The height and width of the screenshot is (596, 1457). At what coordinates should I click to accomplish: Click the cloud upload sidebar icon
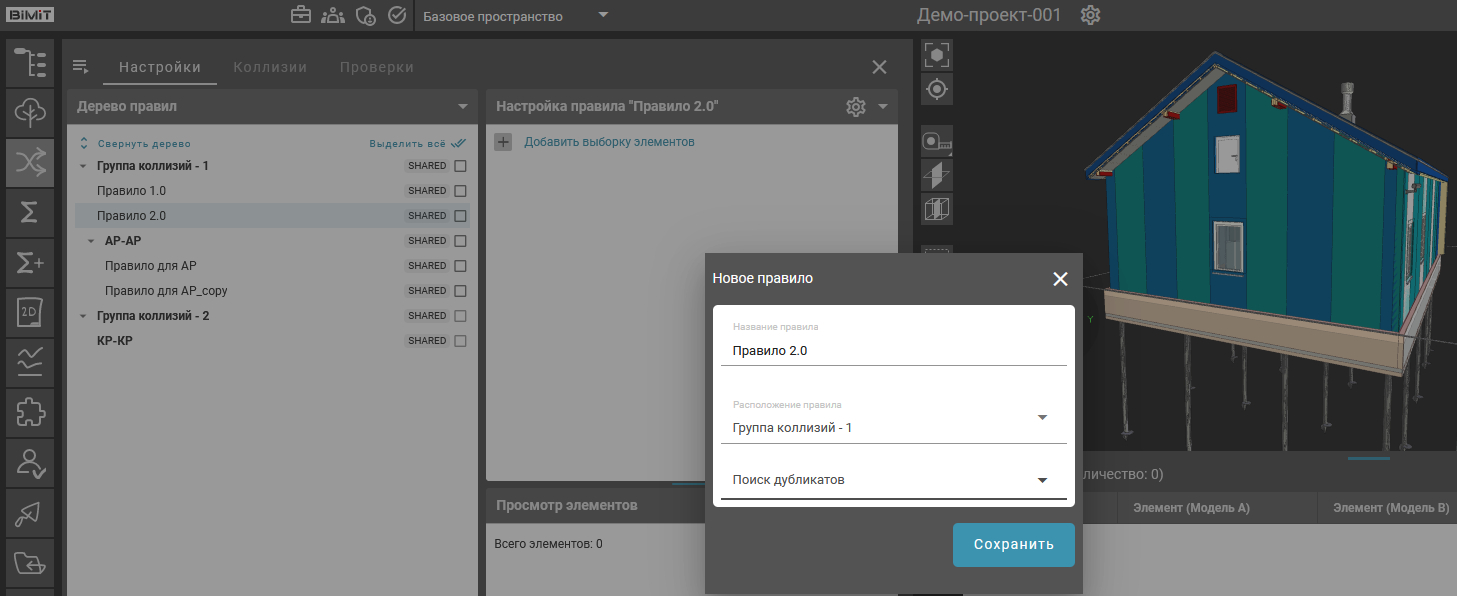pos(30,112)
